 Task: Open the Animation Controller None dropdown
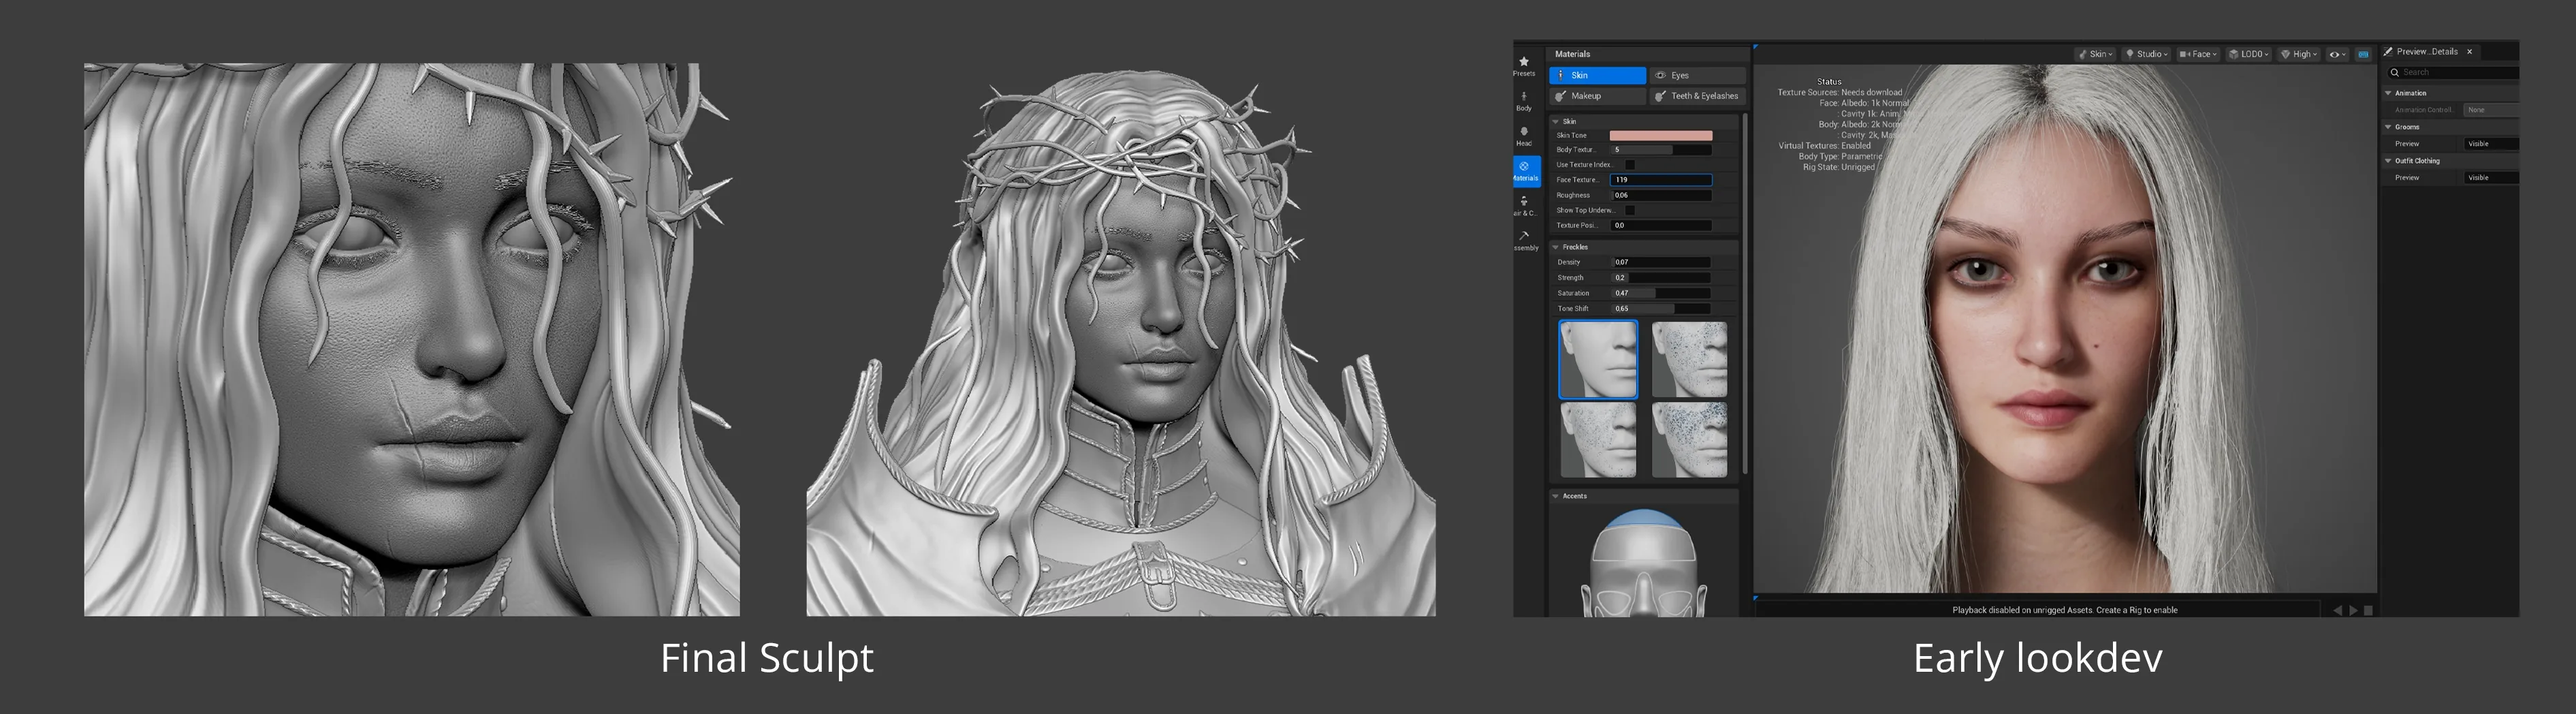(x=2491, y=110)
